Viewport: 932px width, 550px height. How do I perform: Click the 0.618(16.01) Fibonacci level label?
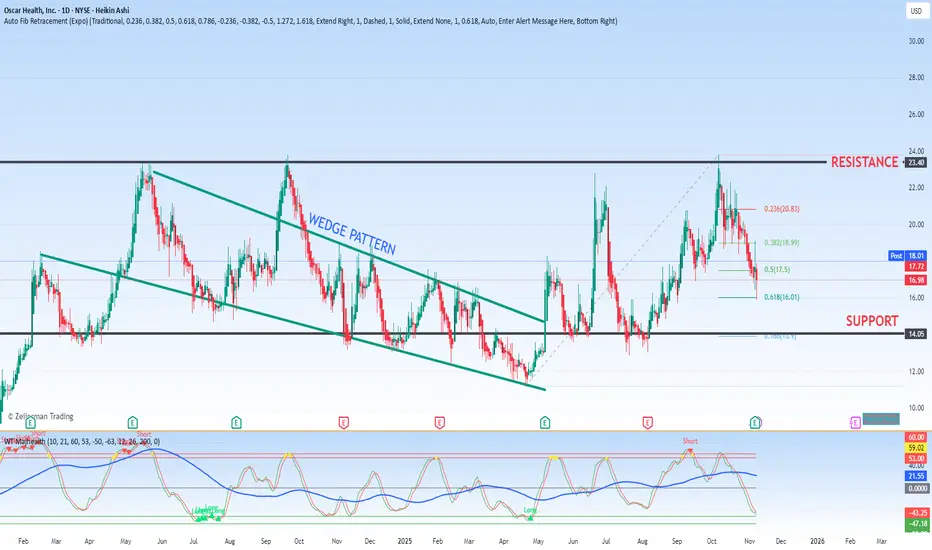(782, 297)
